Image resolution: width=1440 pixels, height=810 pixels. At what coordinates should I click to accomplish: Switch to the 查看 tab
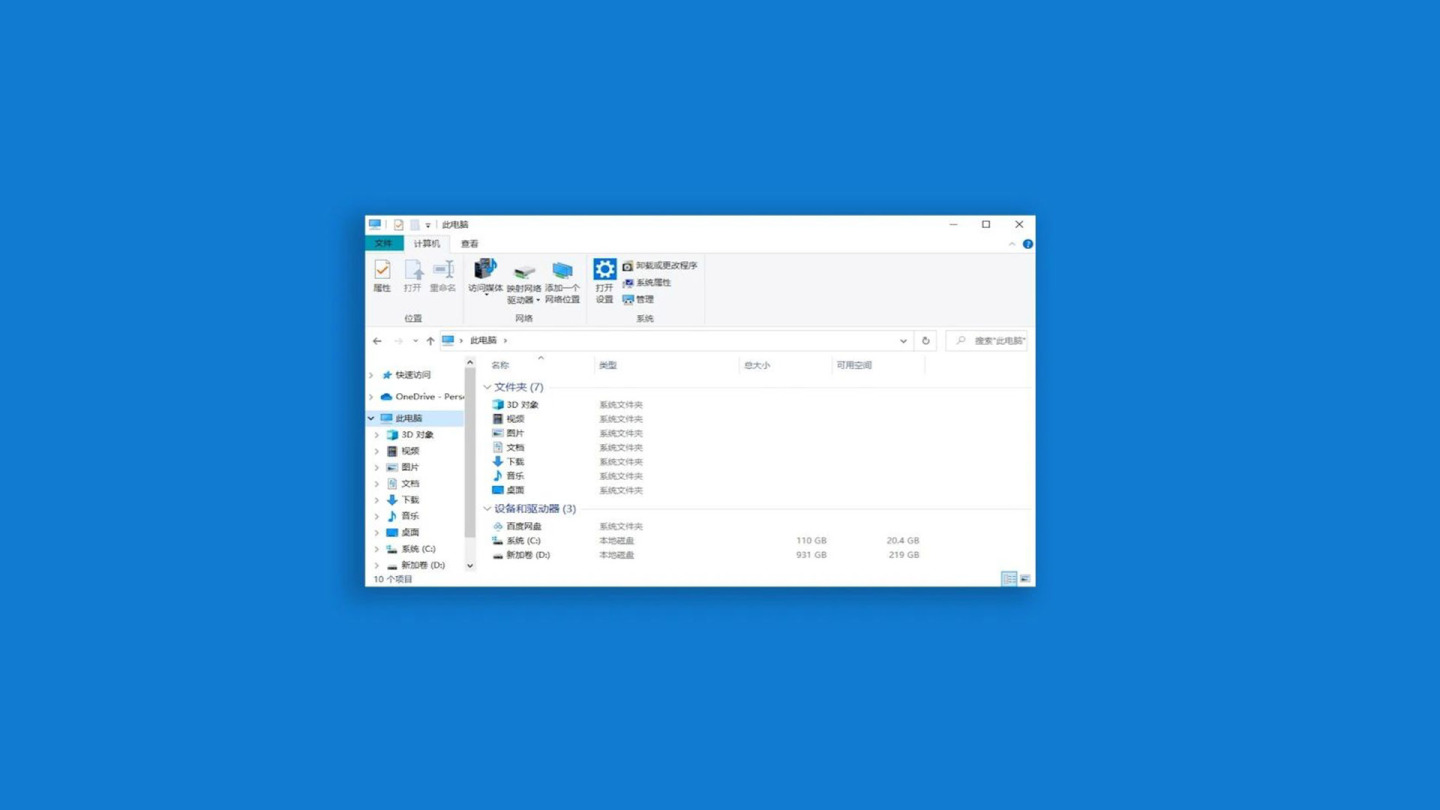click(x=469, y=244)
